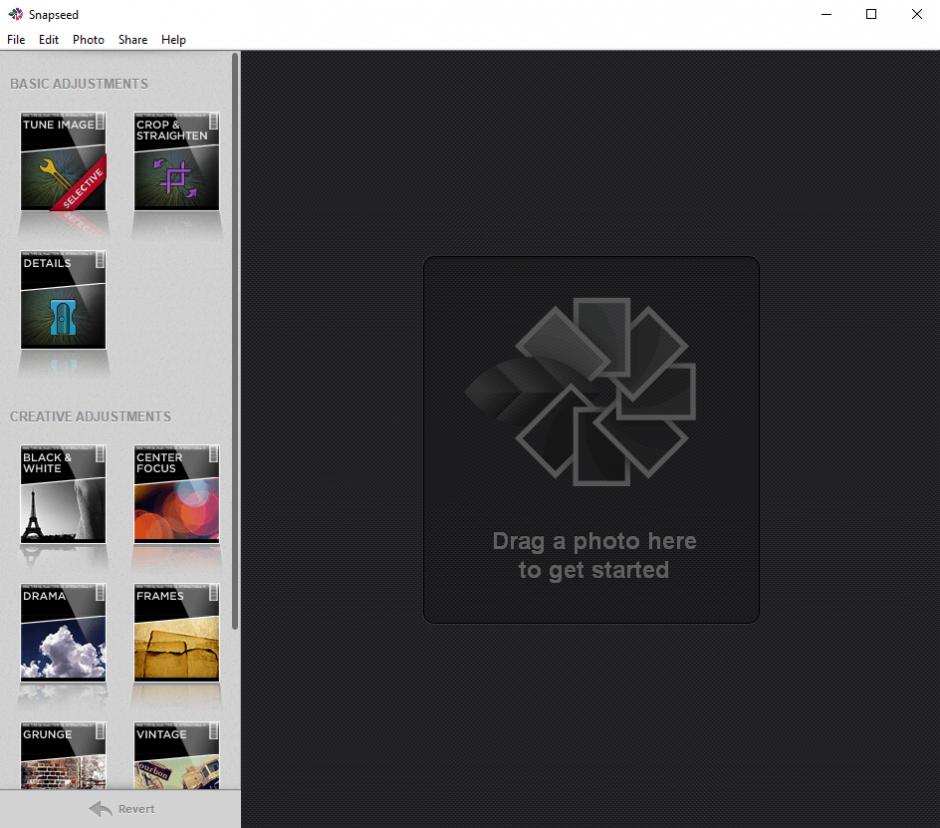The height and width of the screenshot is (828, 940).
Task: Minimize the Snapseed window
Action: point(826,14)
